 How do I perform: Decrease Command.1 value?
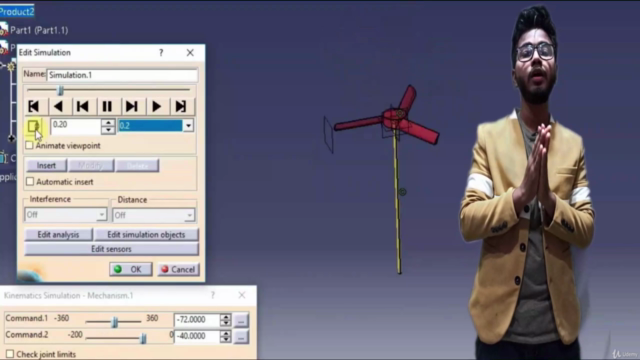pos(225,323)
